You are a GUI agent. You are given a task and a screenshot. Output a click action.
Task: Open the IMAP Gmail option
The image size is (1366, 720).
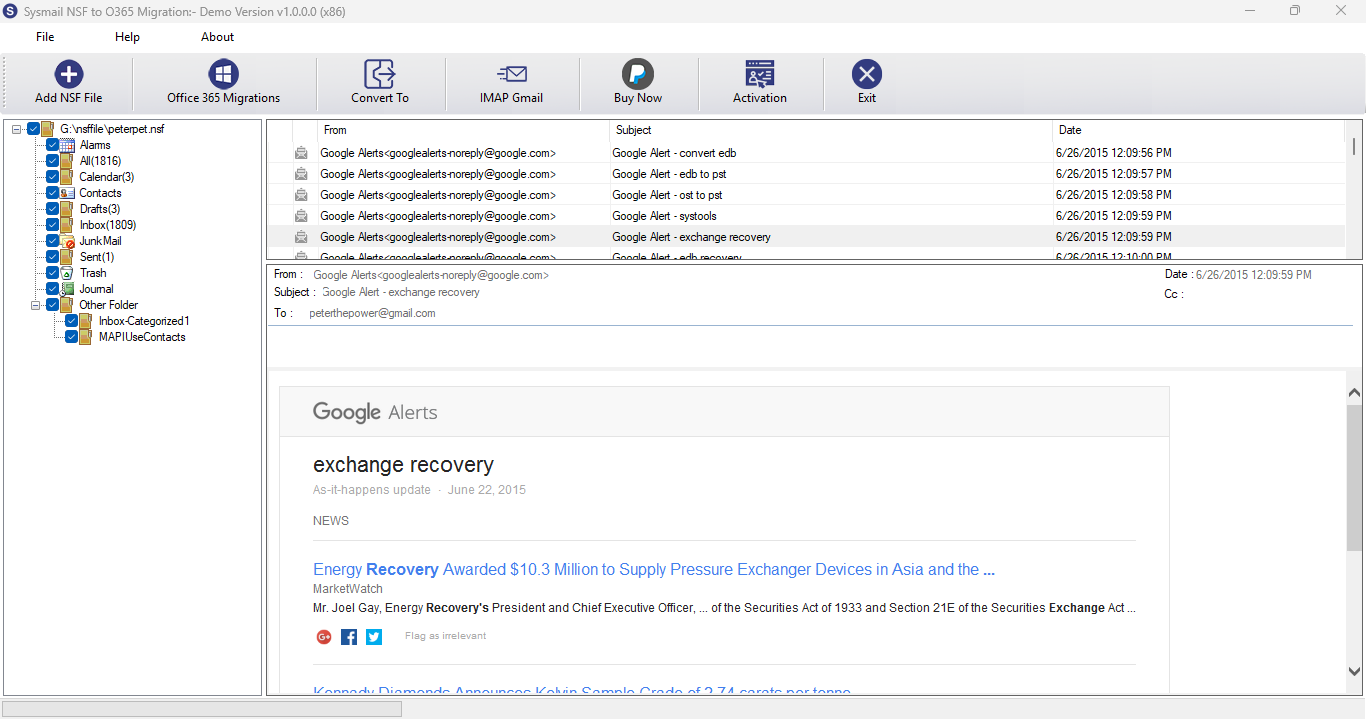(x=511, y=74)
